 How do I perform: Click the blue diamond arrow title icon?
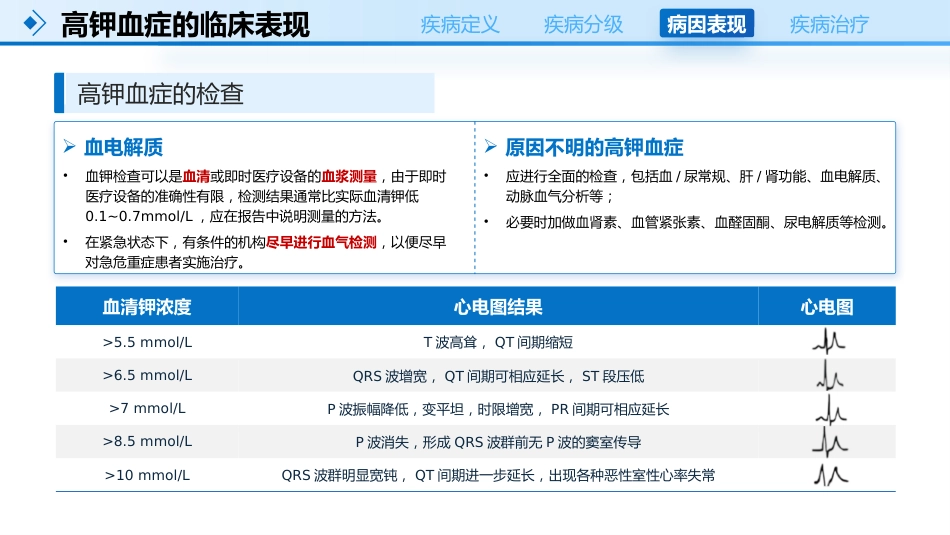point(35,23)
